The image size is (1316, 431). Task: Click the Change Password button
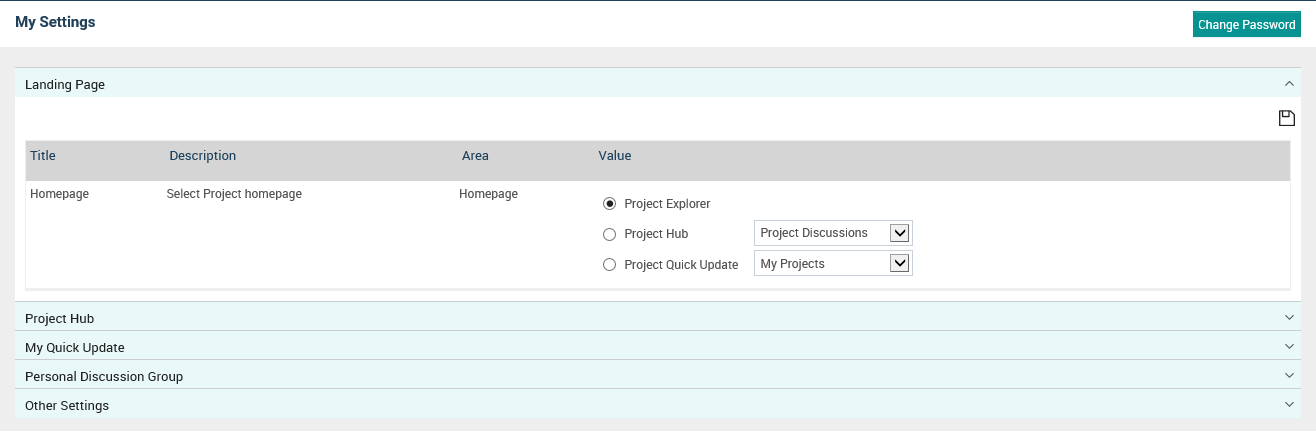1246,25
